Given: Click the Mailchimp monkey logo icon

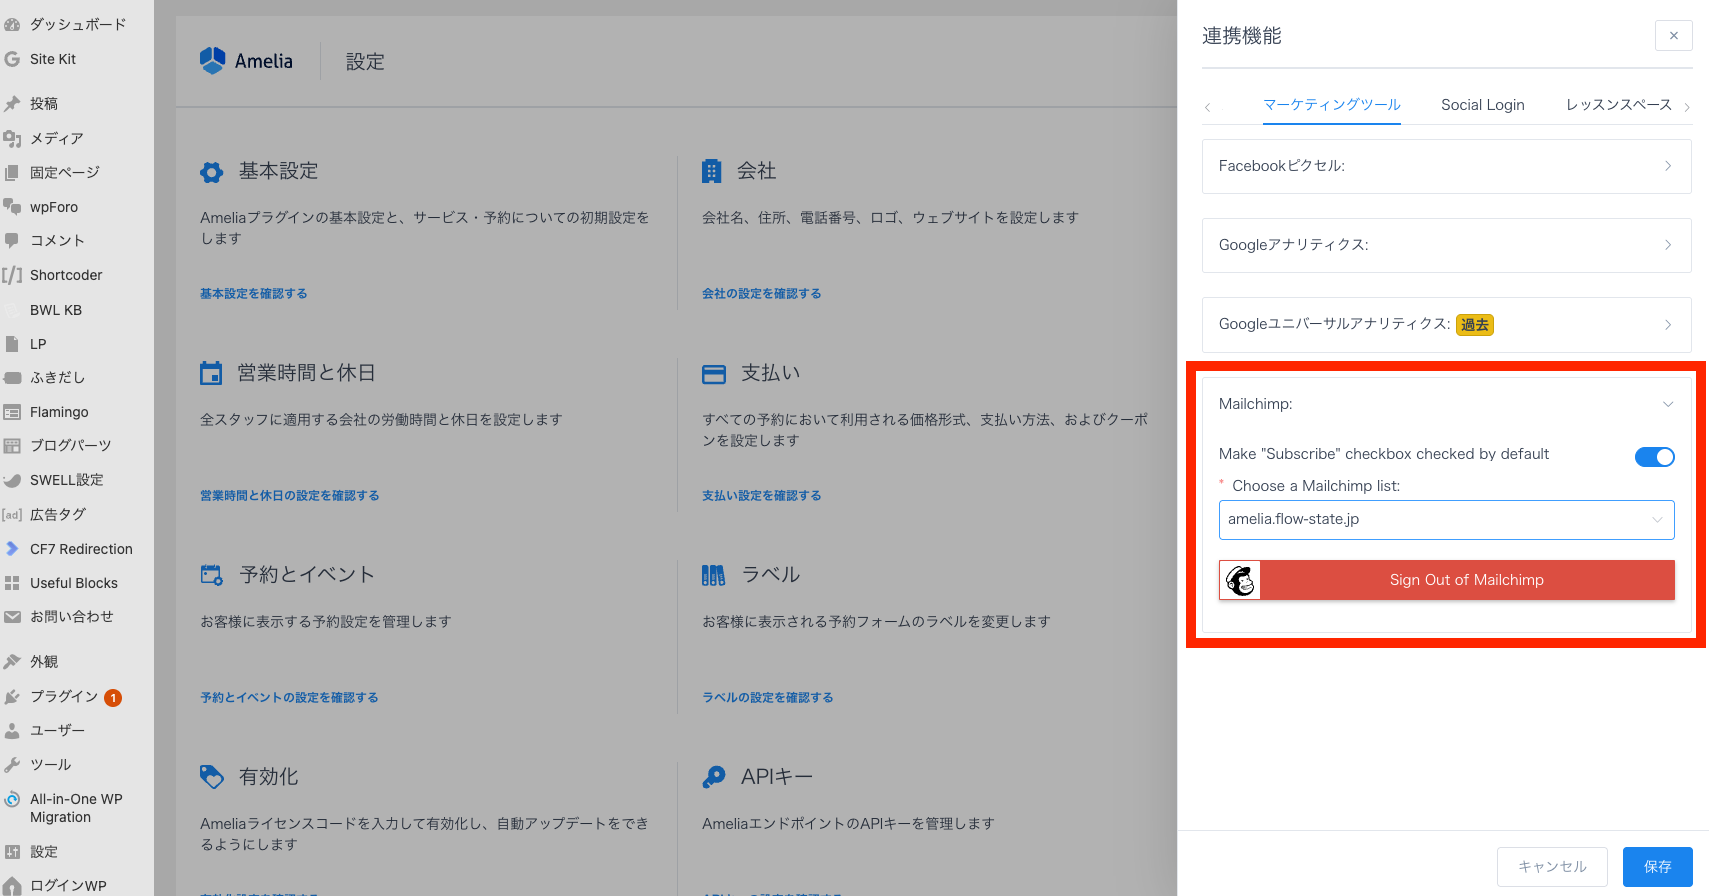Looking at the screenshot, I should click(1240, 580).
